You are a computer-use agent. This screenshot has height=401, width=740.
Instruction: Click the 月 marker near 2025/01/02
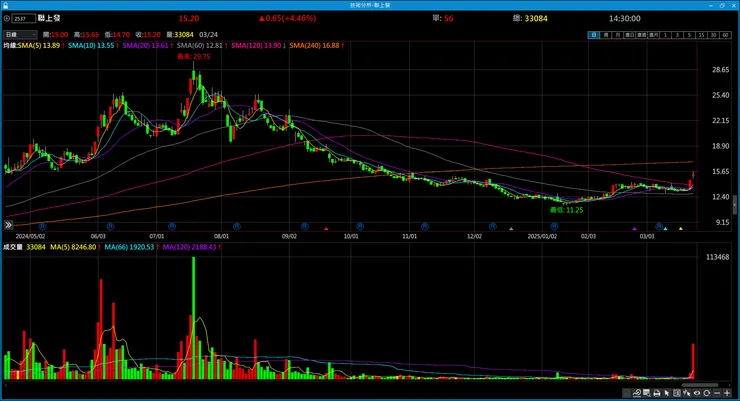[554, 227]
